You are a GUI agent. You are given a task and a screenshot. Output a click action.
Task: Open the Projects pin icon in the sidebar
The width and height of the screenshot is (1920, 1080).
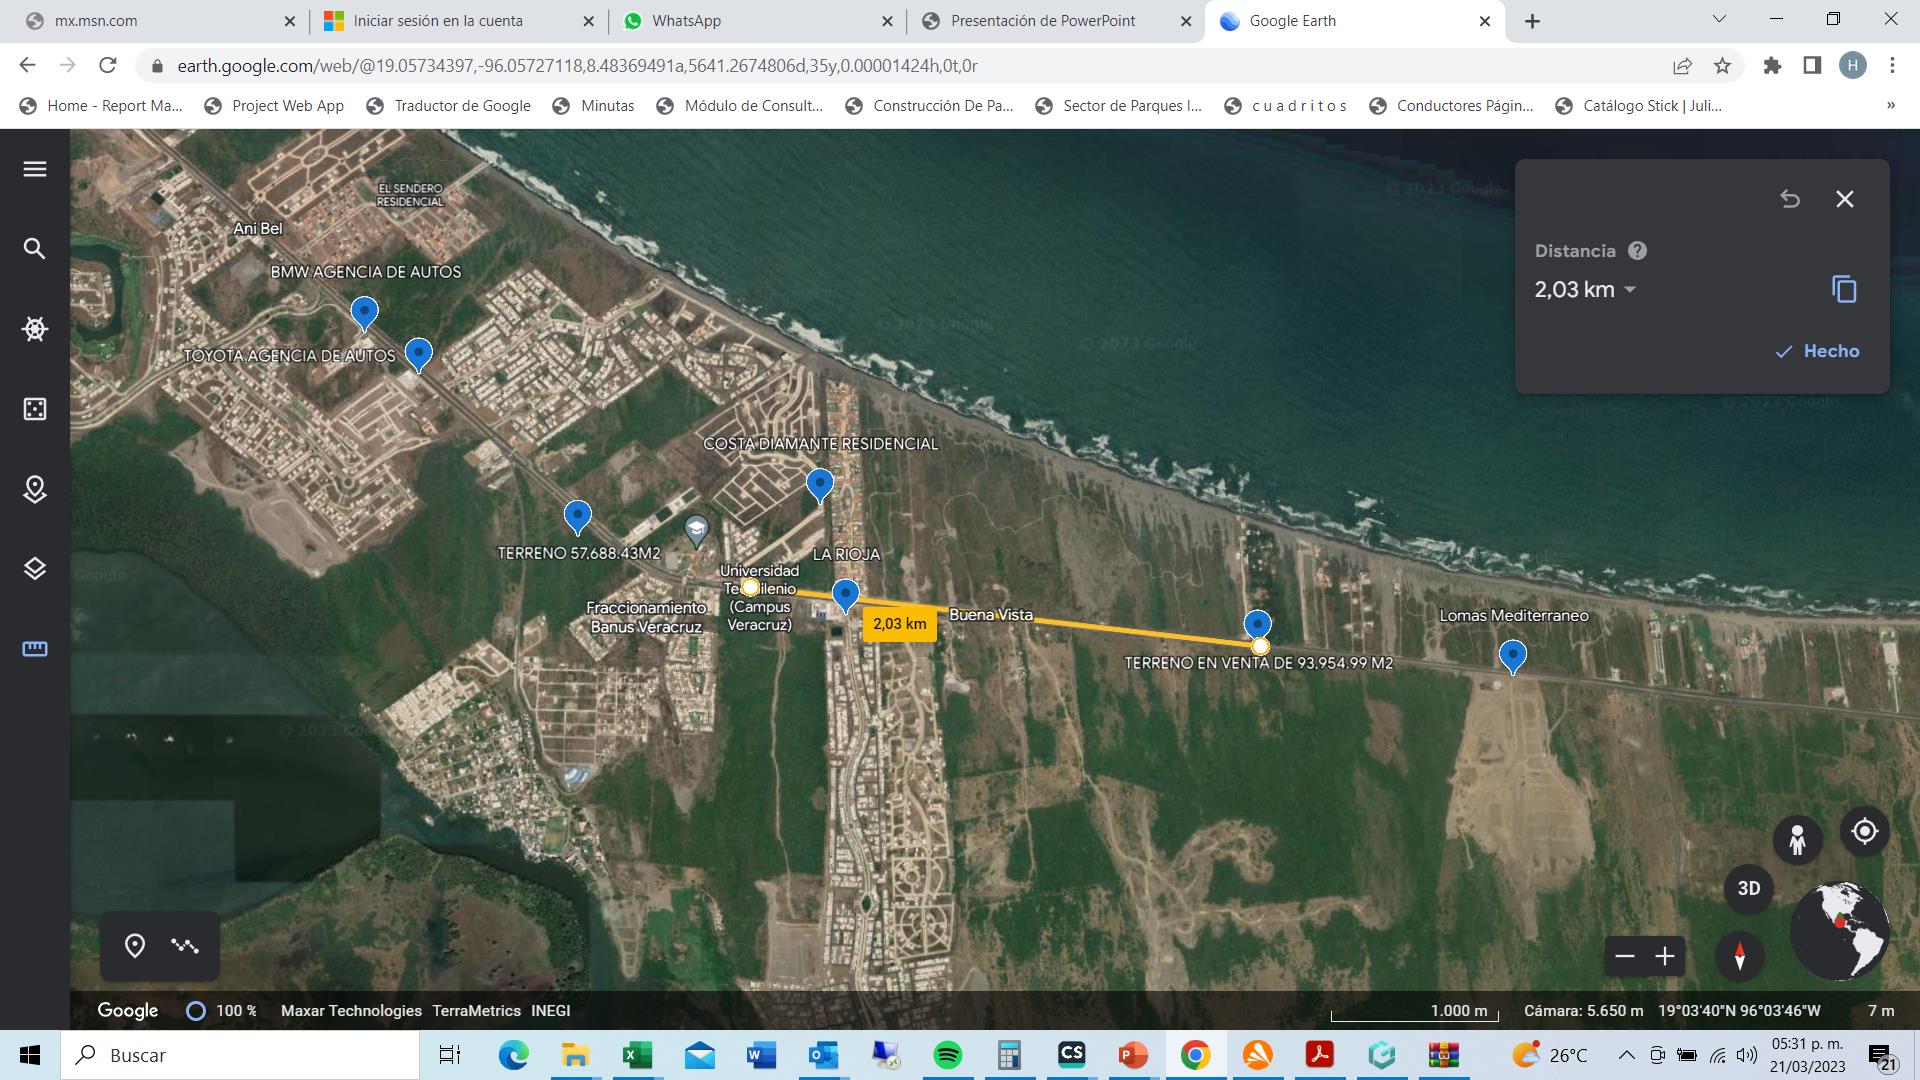click(35, 489)
